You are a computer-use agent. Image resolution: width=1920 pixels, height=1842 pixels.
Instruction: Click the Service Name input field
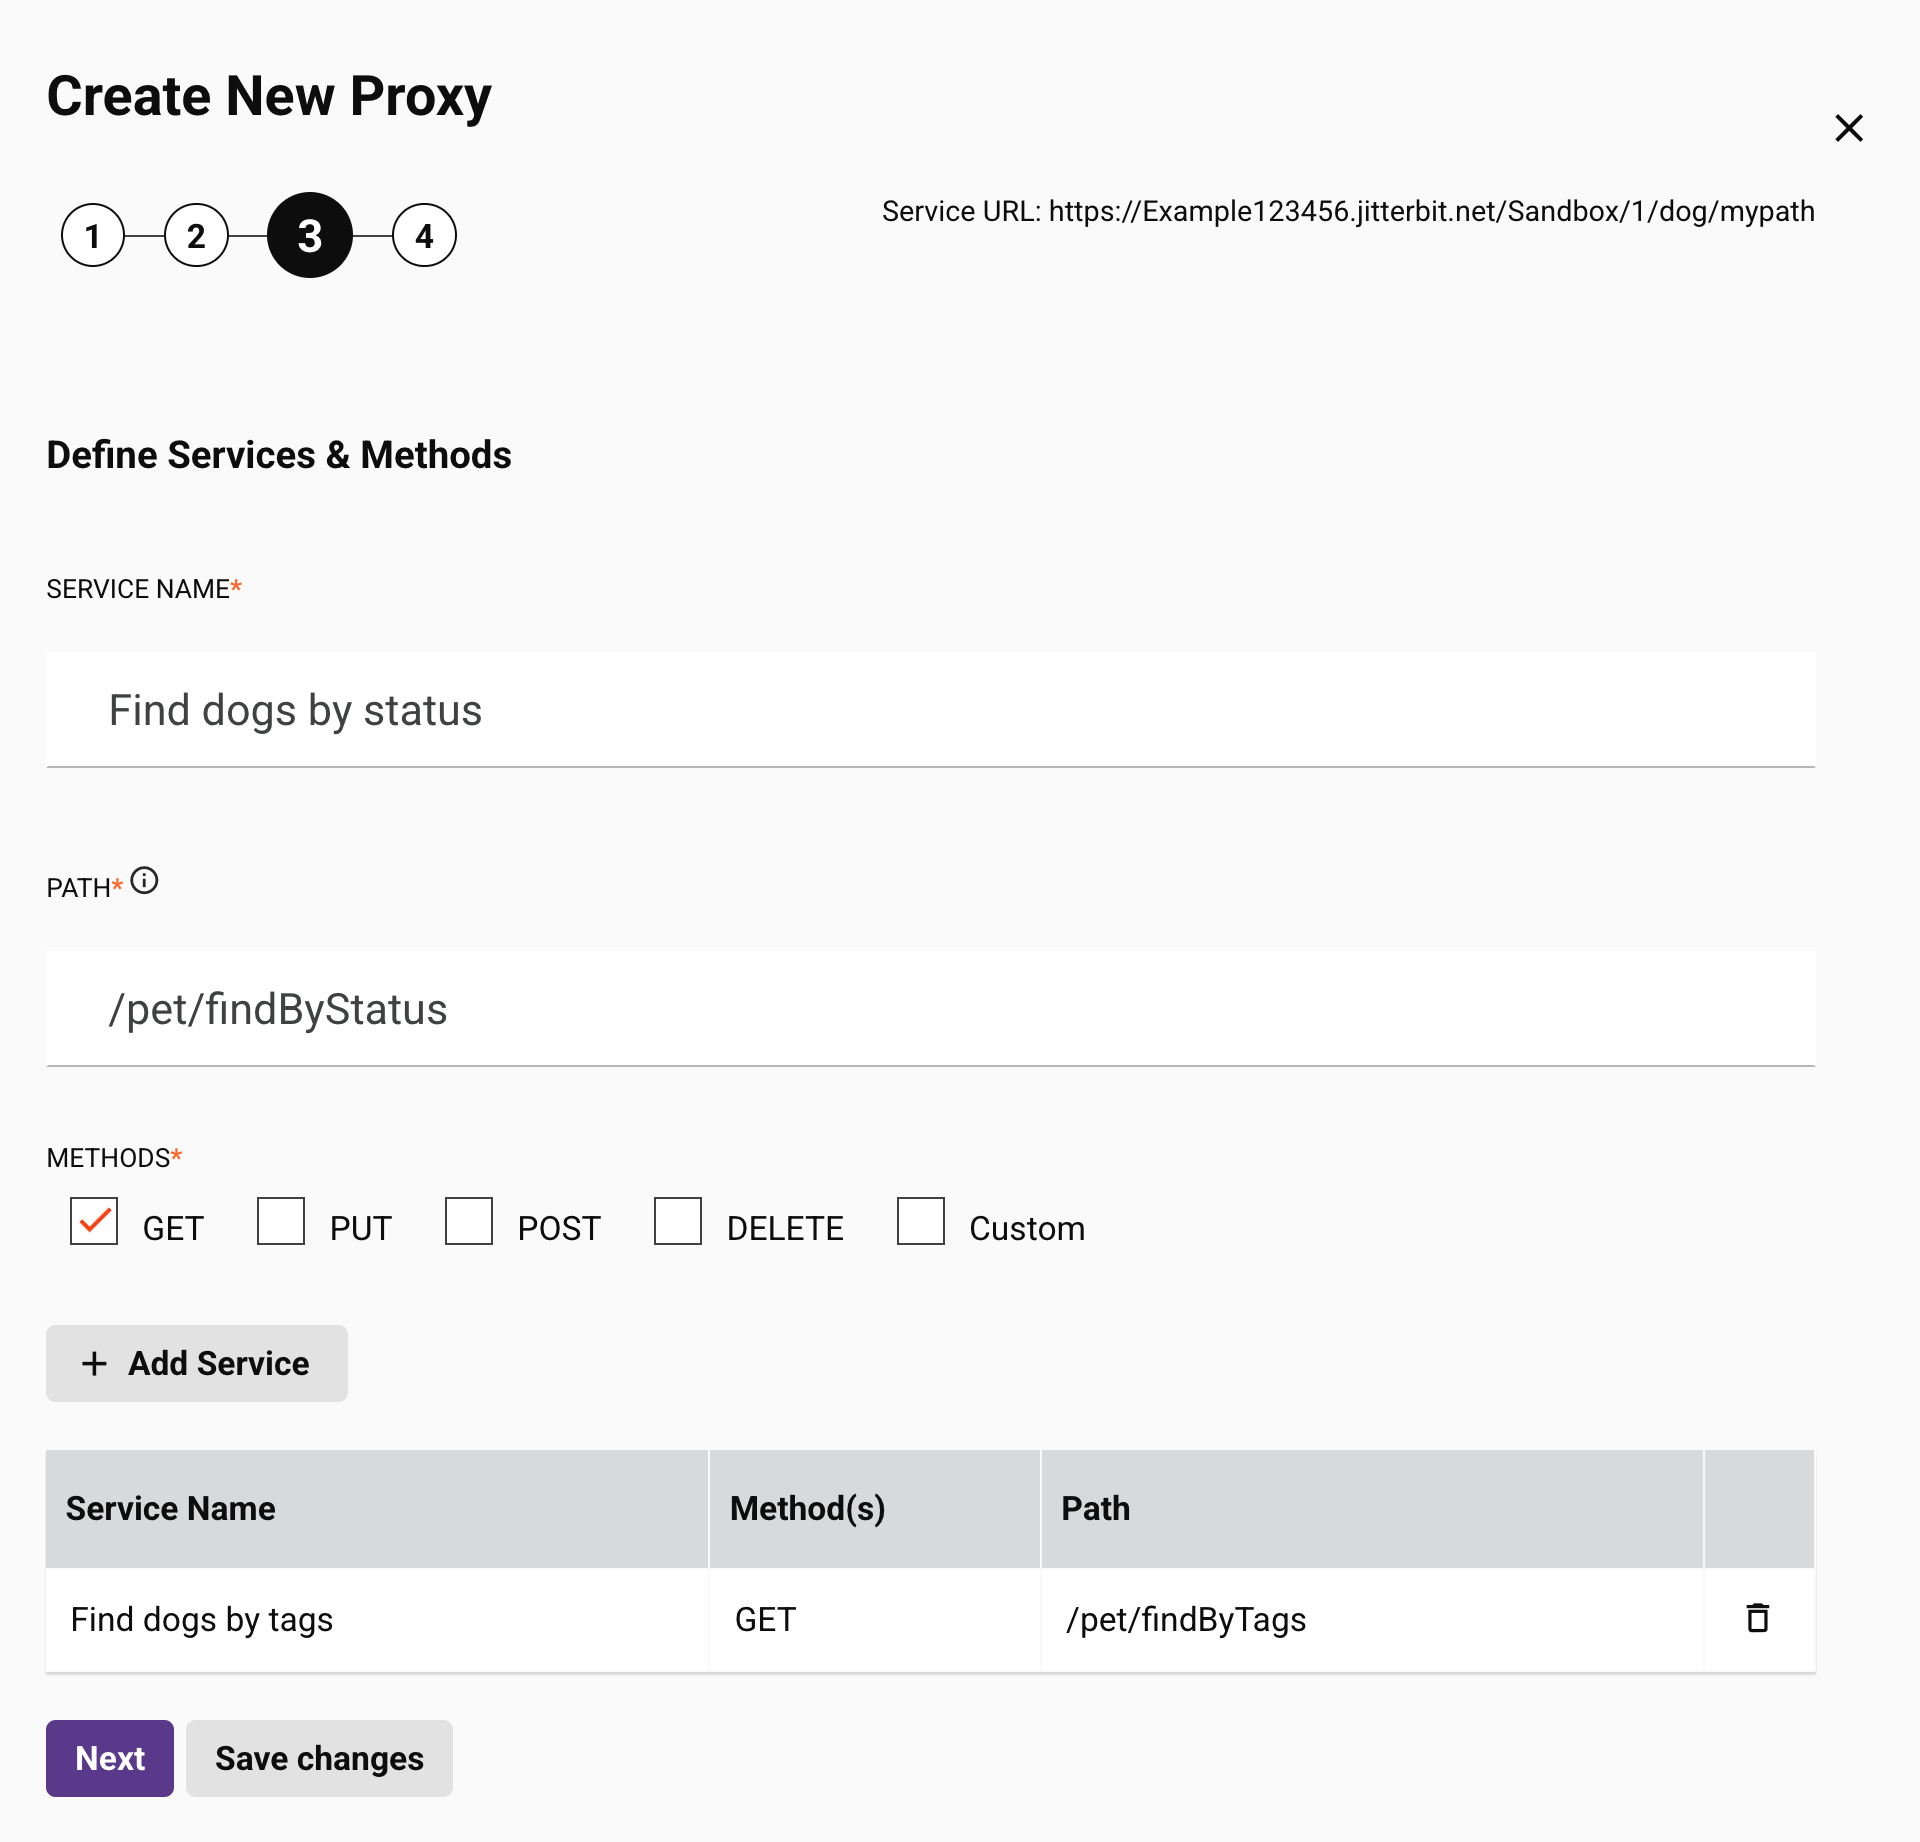click(x=930, y=709)
